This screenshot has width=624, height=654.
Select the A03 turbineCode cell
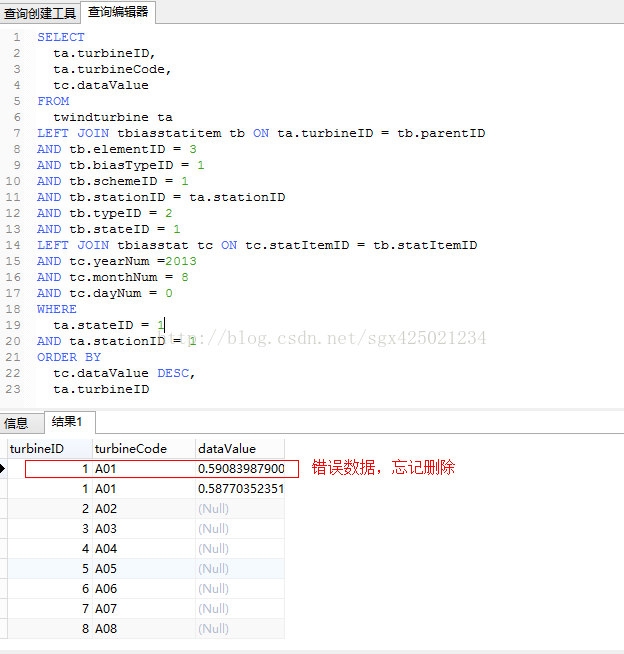point(143,528)
